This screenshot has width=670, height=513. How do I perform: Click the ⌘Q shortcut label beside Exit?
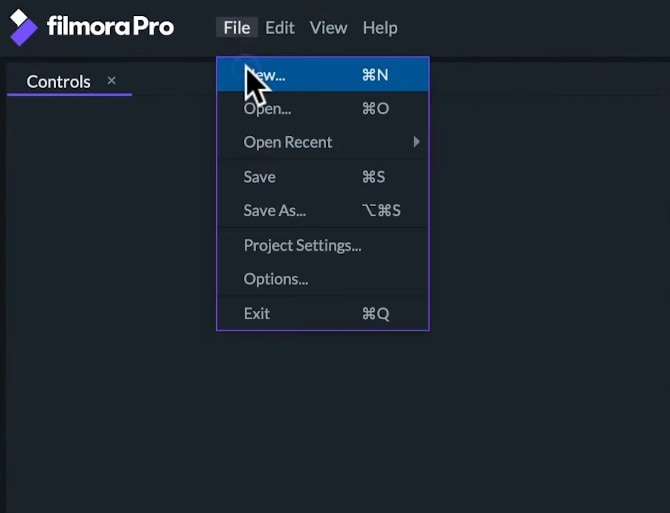(375, 314)
